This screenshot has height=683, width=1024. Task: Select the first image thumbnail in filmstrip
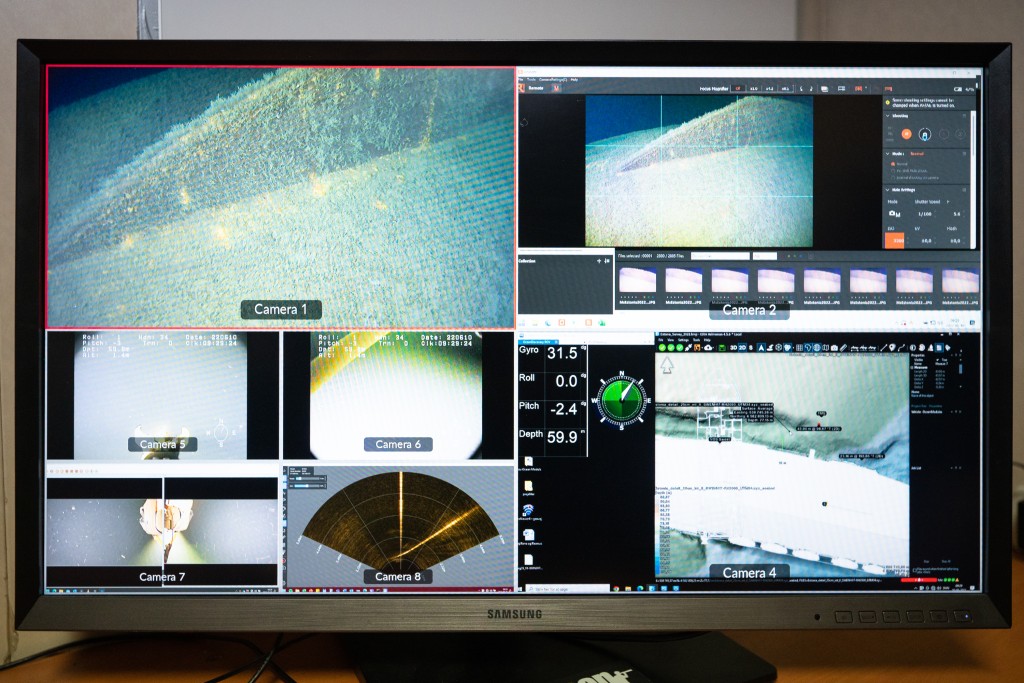(x=637, y=280)
